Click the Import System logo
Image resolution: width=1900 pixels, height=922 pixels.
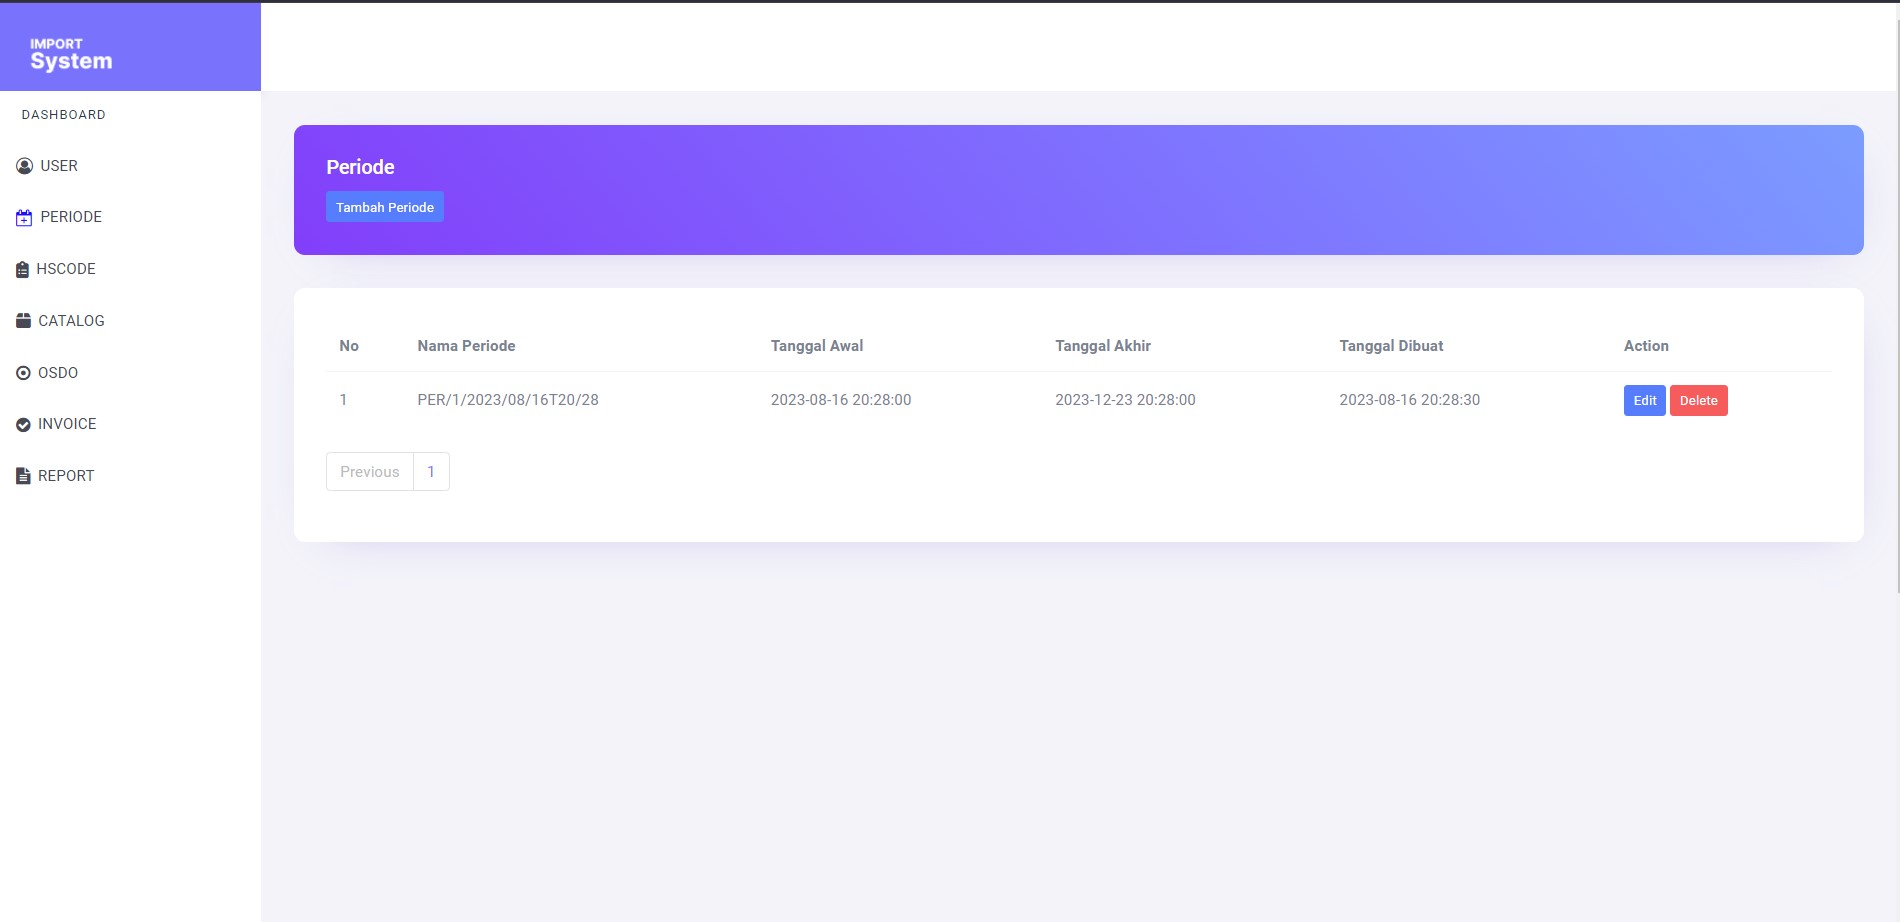click(x=71, y=54)
